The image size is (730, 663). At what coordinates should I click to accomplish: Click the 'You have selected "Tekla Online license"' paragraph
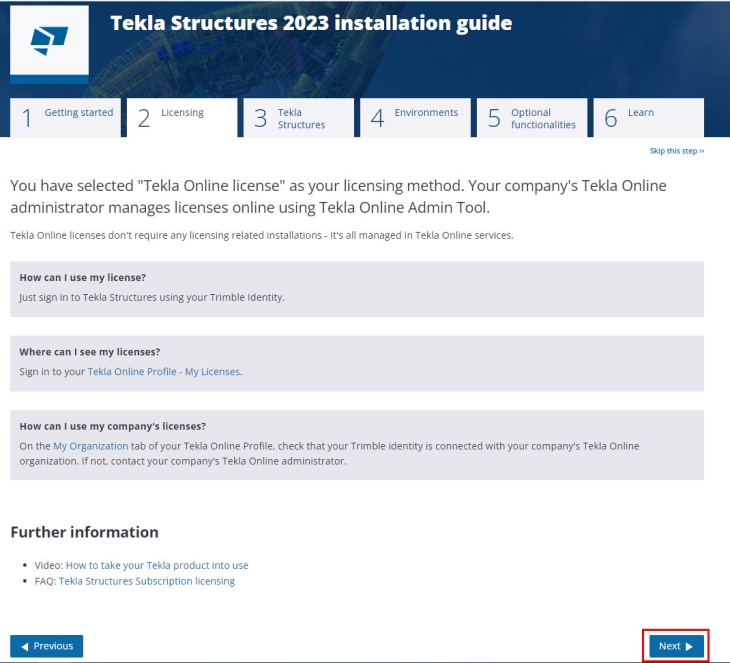338,196
